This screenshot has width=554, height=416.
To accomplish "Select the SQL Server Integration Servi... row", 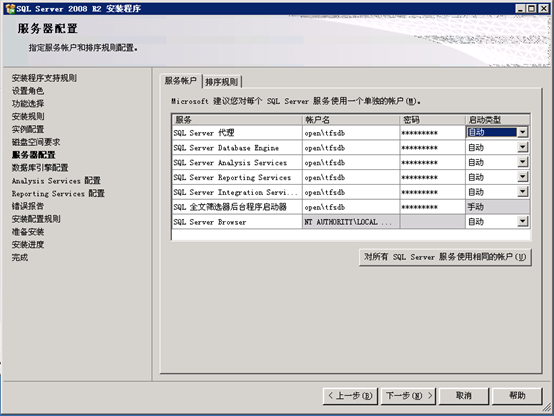I will (237, 192).
